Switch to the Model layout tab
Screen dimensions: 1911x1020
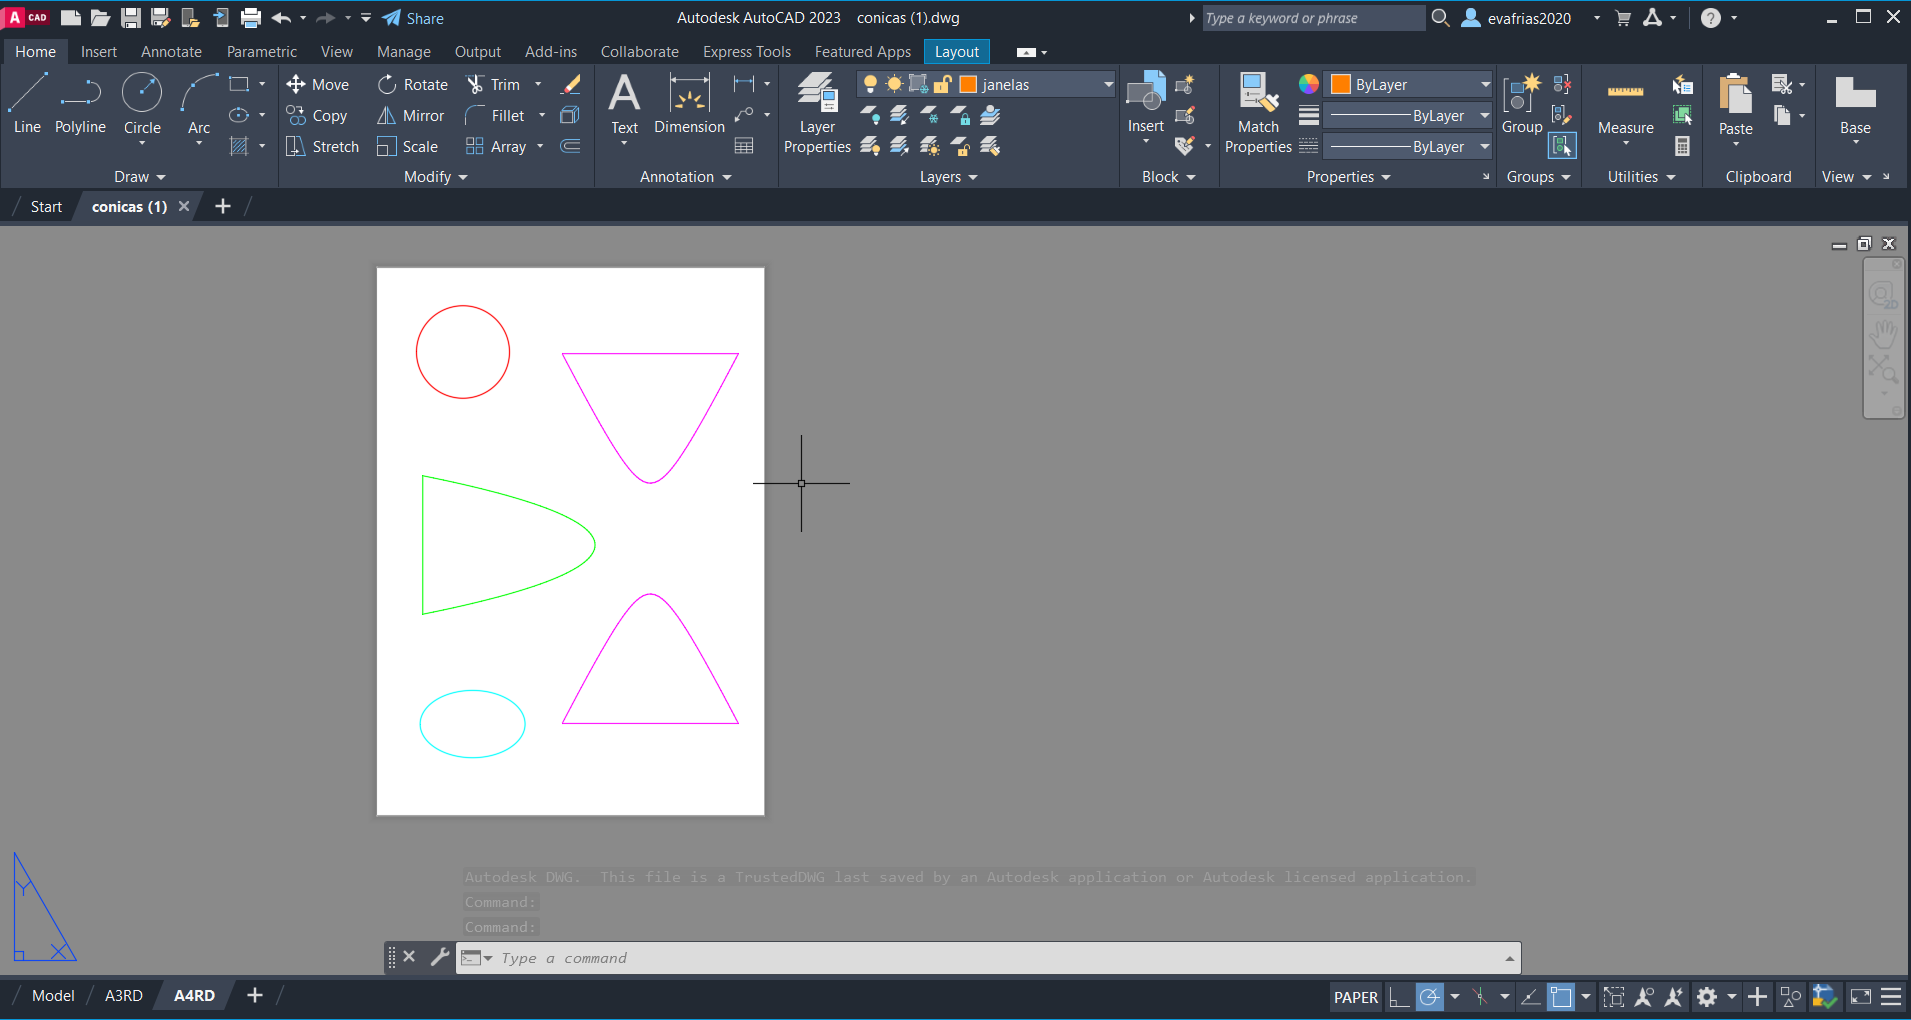[53, 996]
